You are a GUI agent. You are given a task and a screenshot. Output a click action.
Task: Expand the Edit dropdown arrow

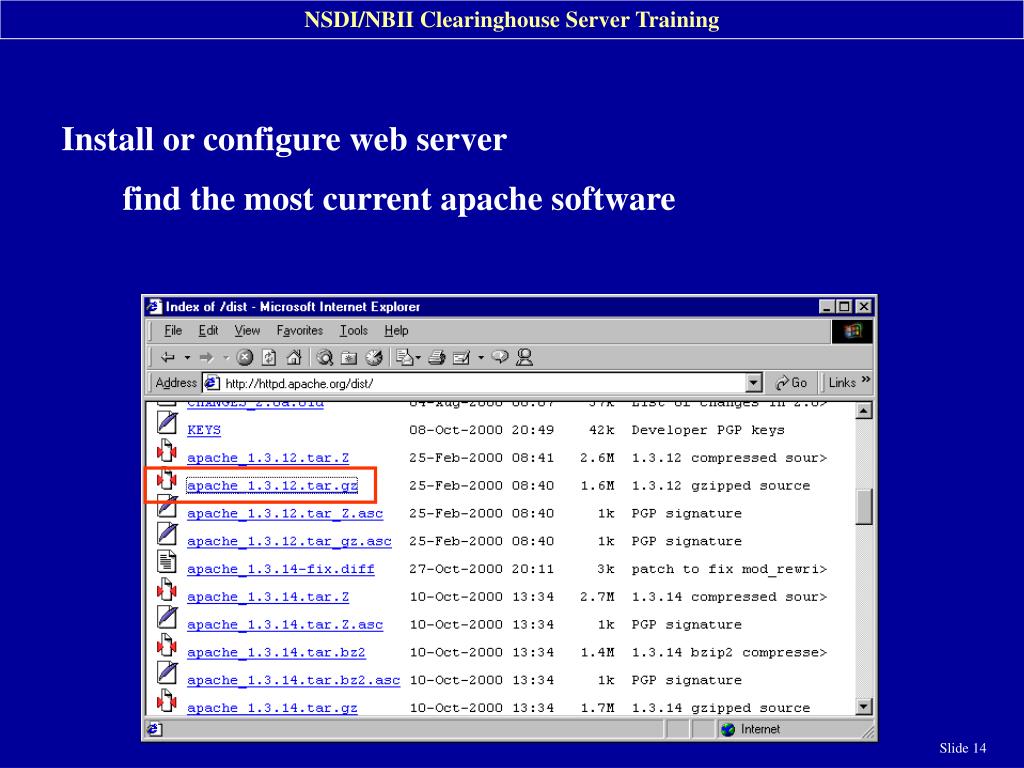(481, 358)
